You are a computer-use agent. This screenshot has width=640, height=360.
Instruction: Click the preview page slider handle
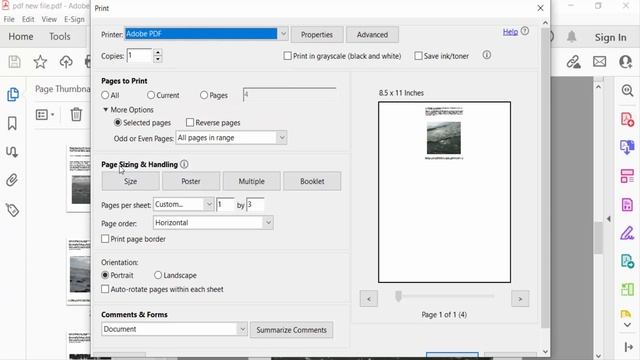[x=398, y=296]
